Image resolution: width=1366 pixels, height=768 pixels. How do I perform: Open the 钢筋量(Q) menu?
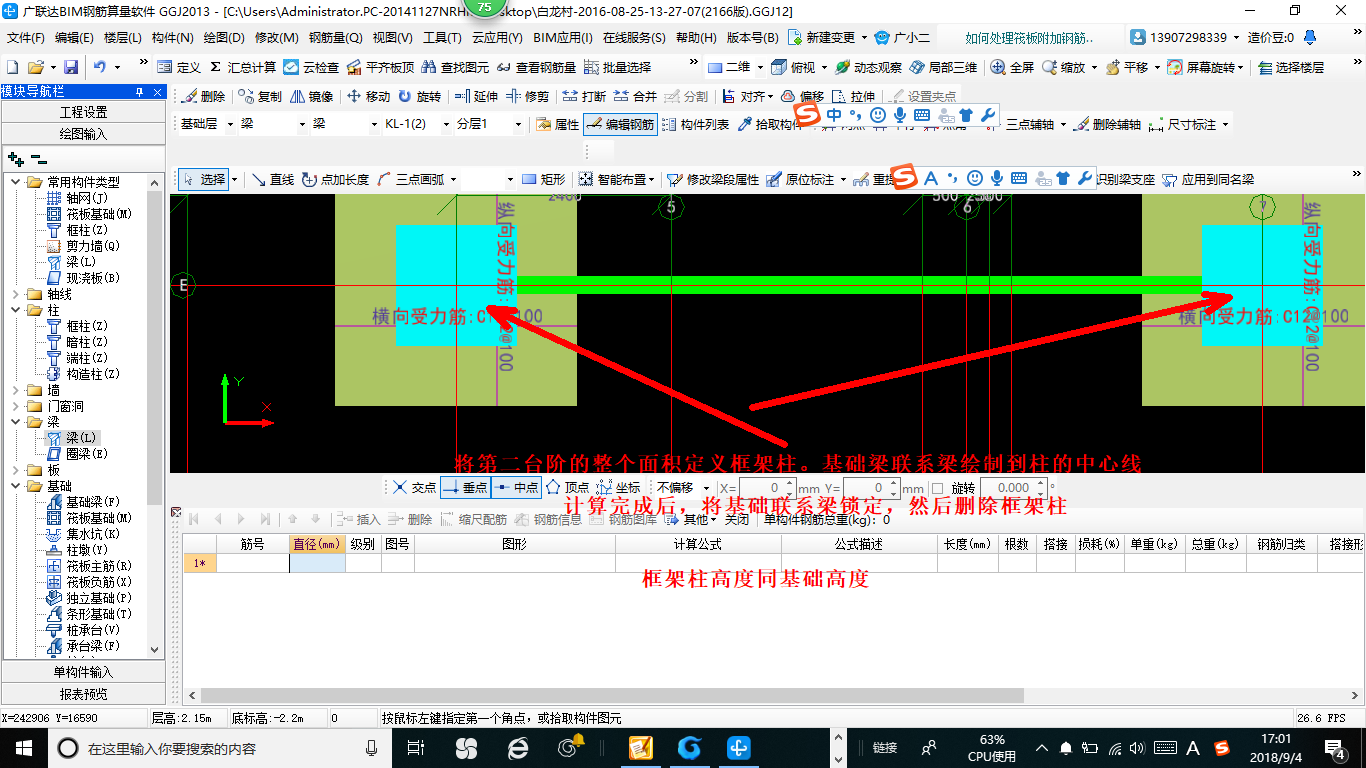coord(335,38)
